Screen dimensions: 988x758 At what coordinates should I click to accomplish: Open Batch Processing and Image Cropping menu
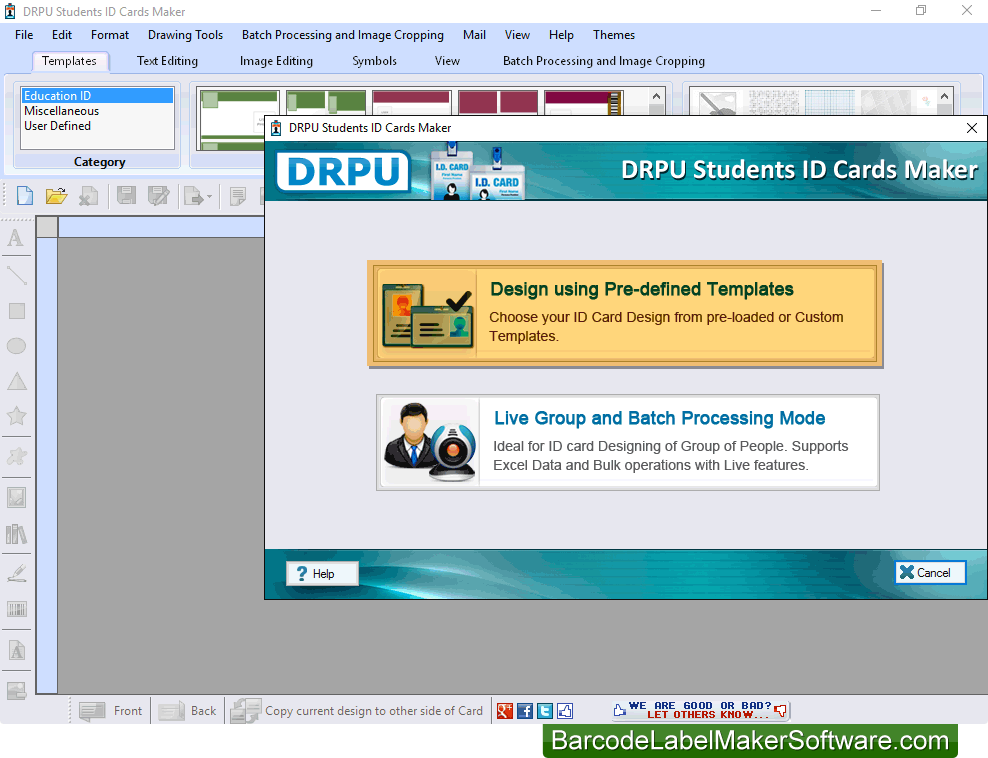343,35
